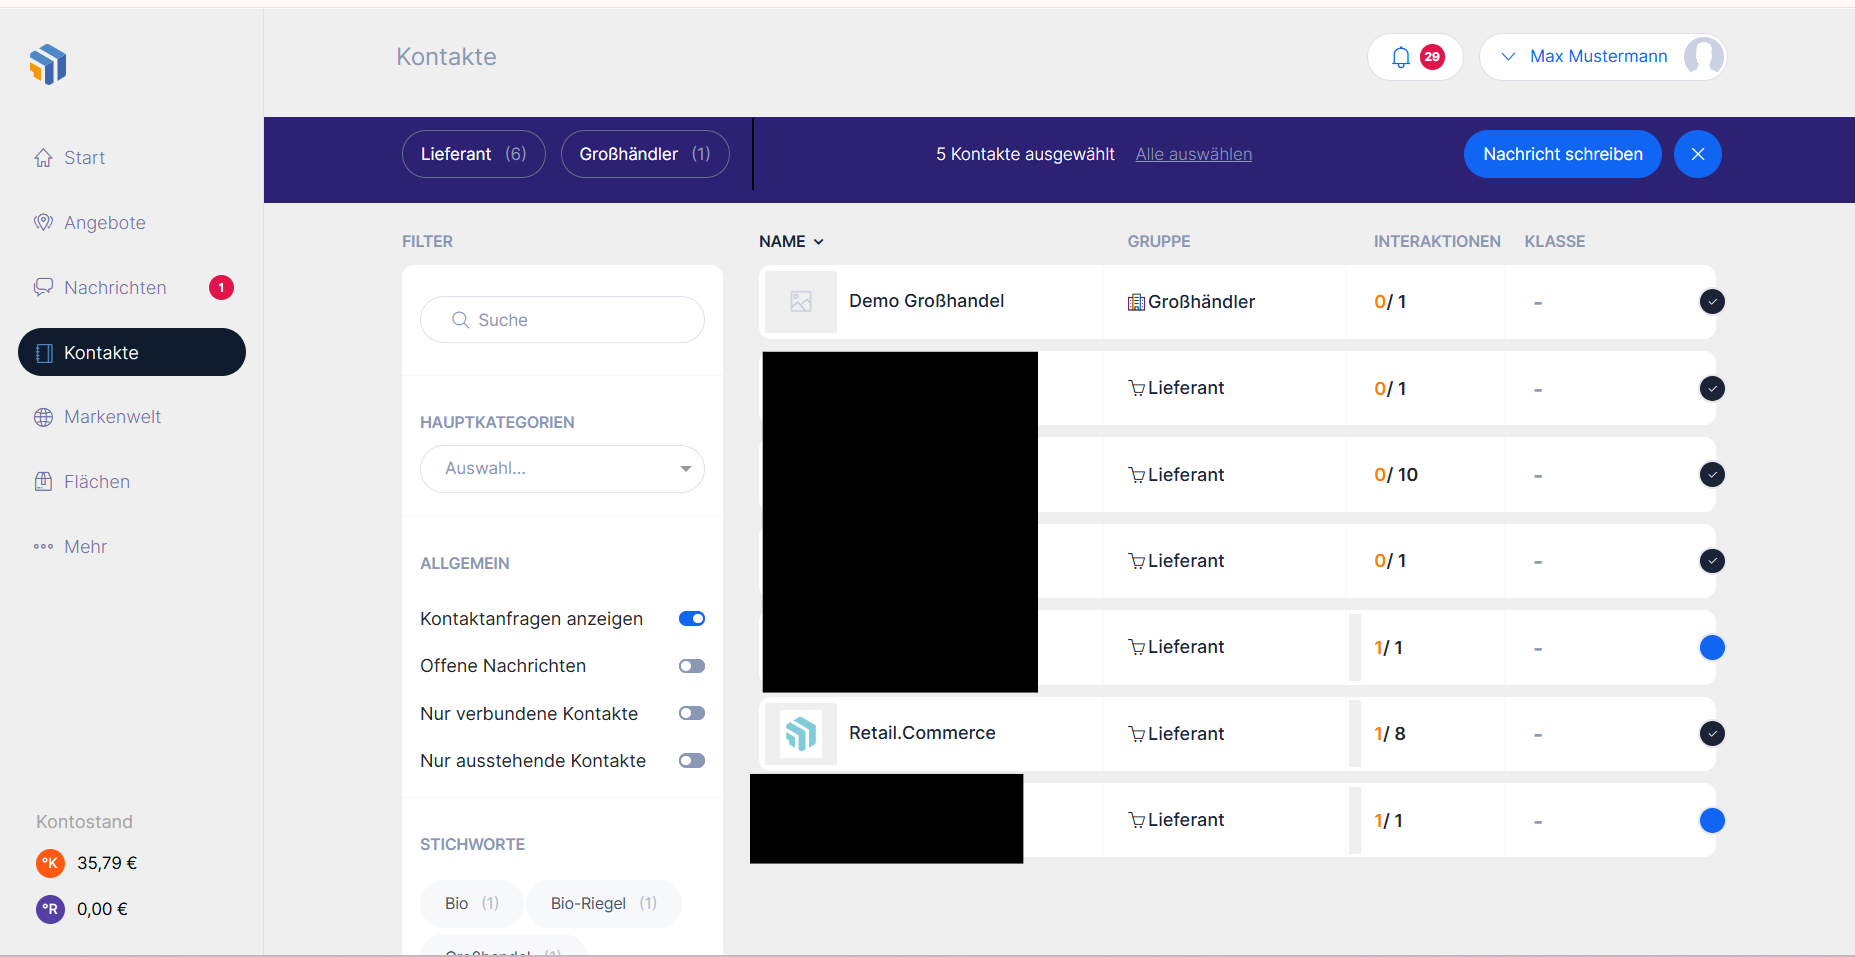Enable Offene Nachrichten toggle

tap(691, 666)
